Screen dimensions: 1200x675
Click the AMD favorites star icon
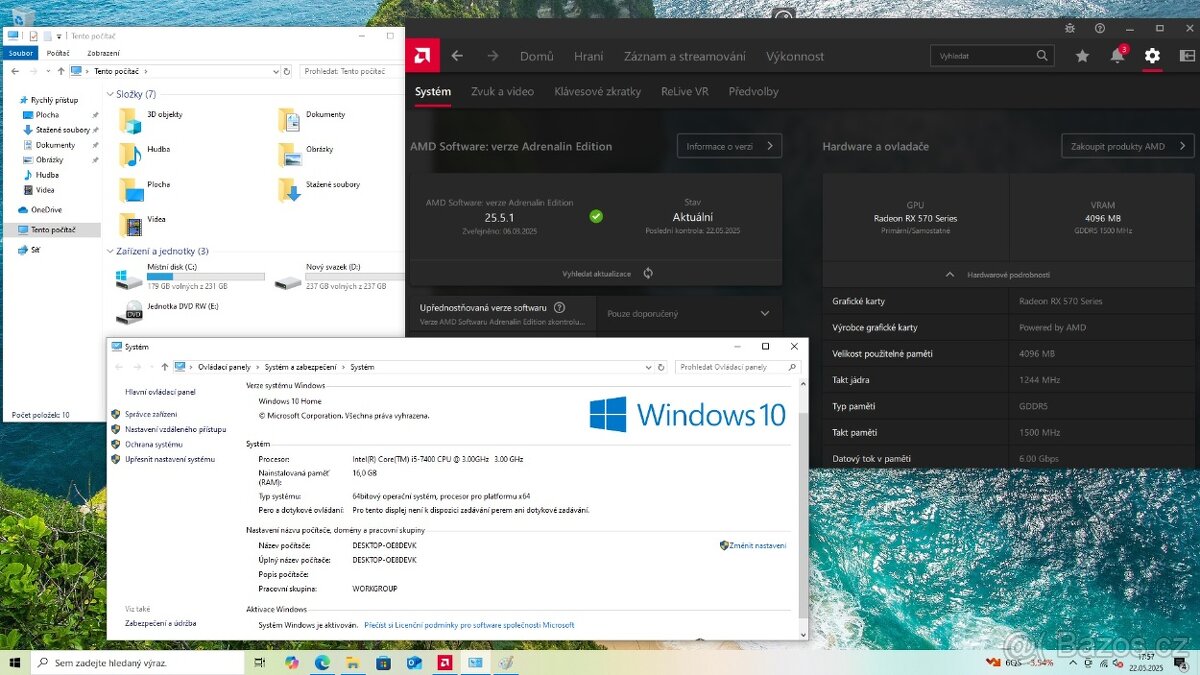click(1082, 56)
